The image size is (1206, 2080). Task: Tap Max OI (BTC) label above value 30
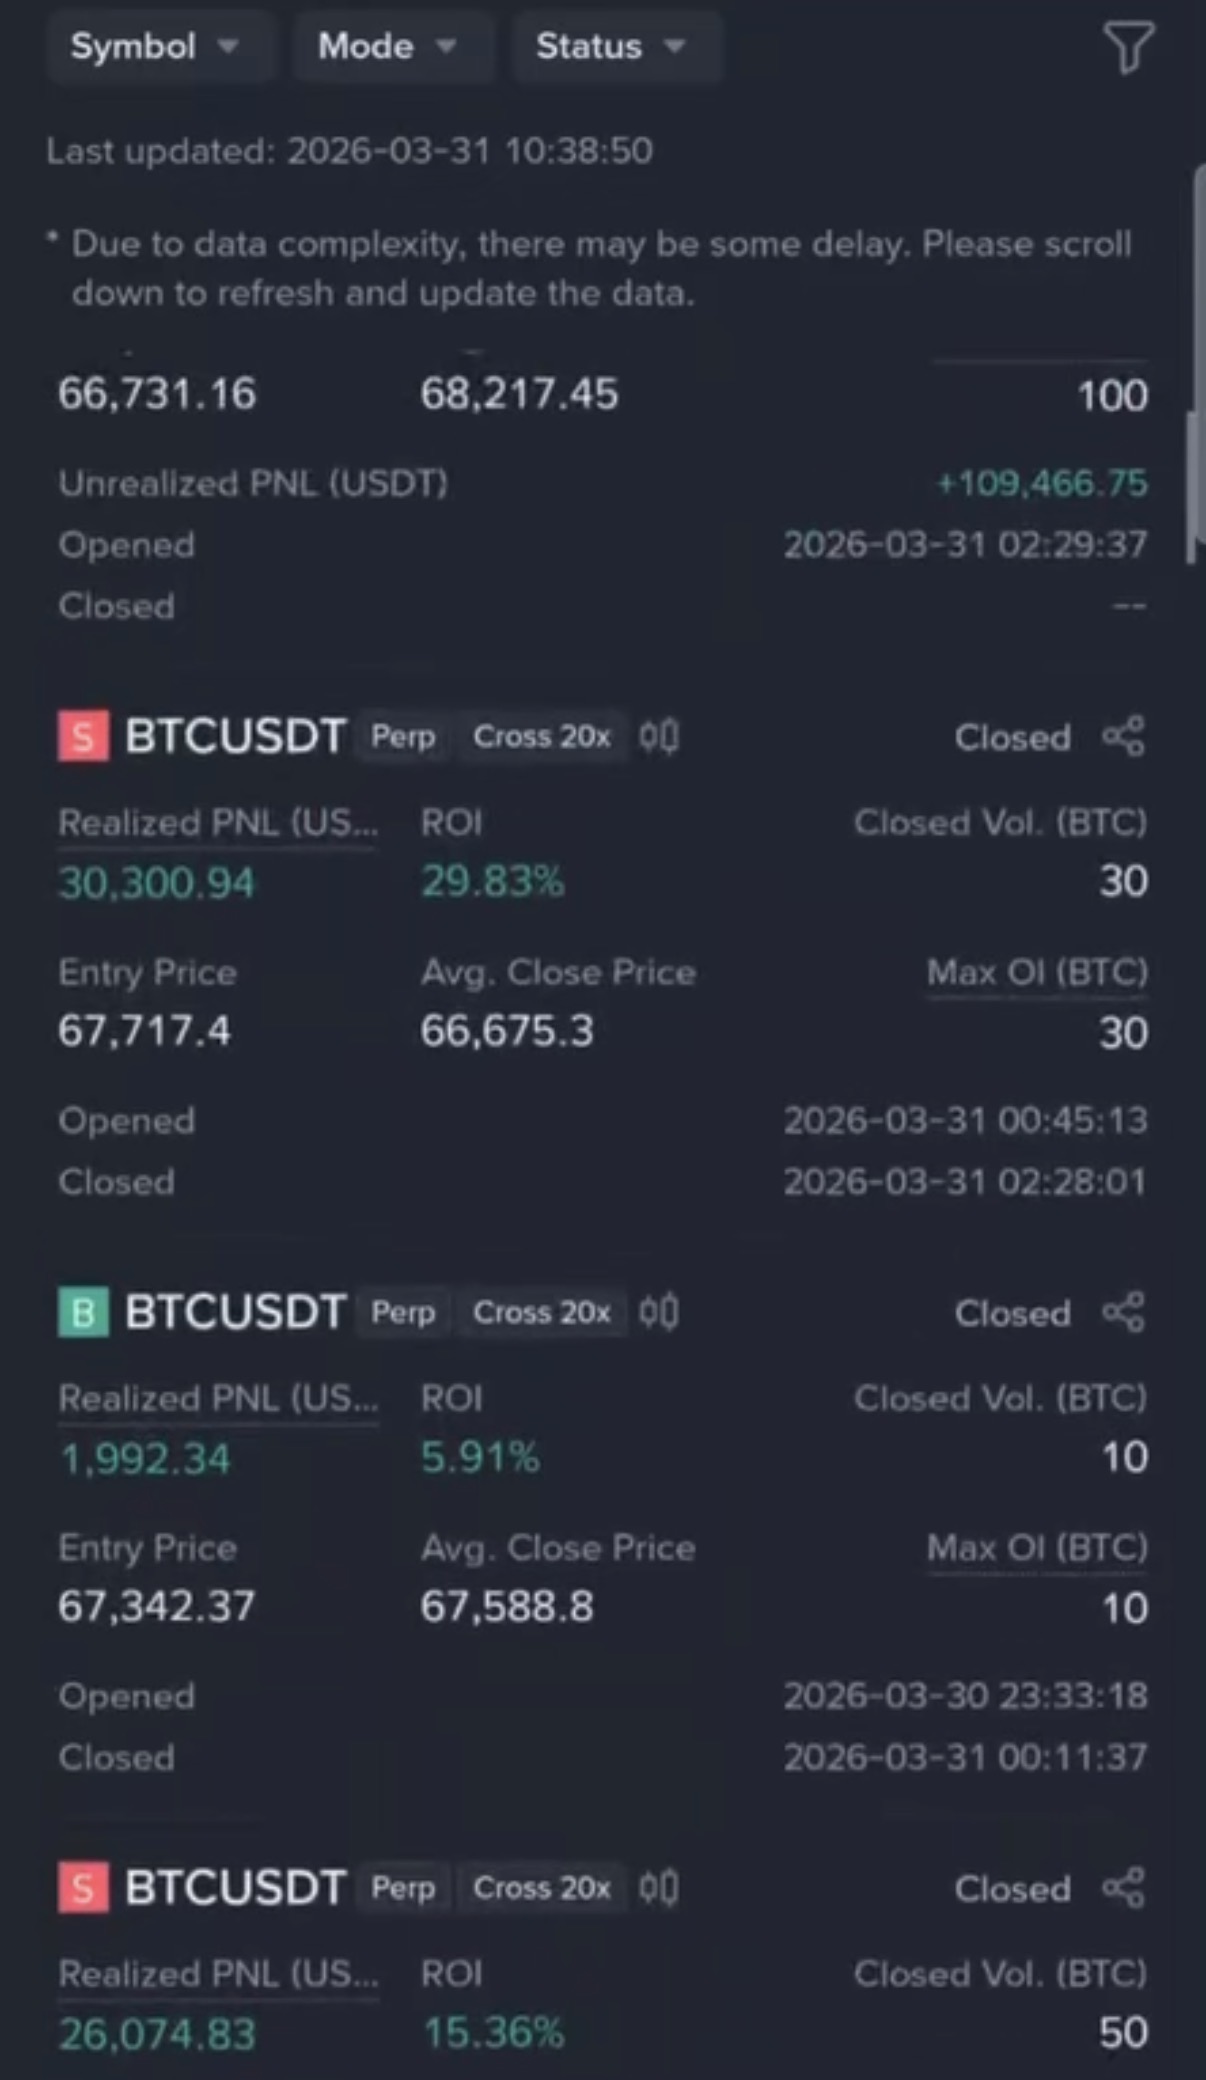pyautogui.click(x=1037, y=972)
